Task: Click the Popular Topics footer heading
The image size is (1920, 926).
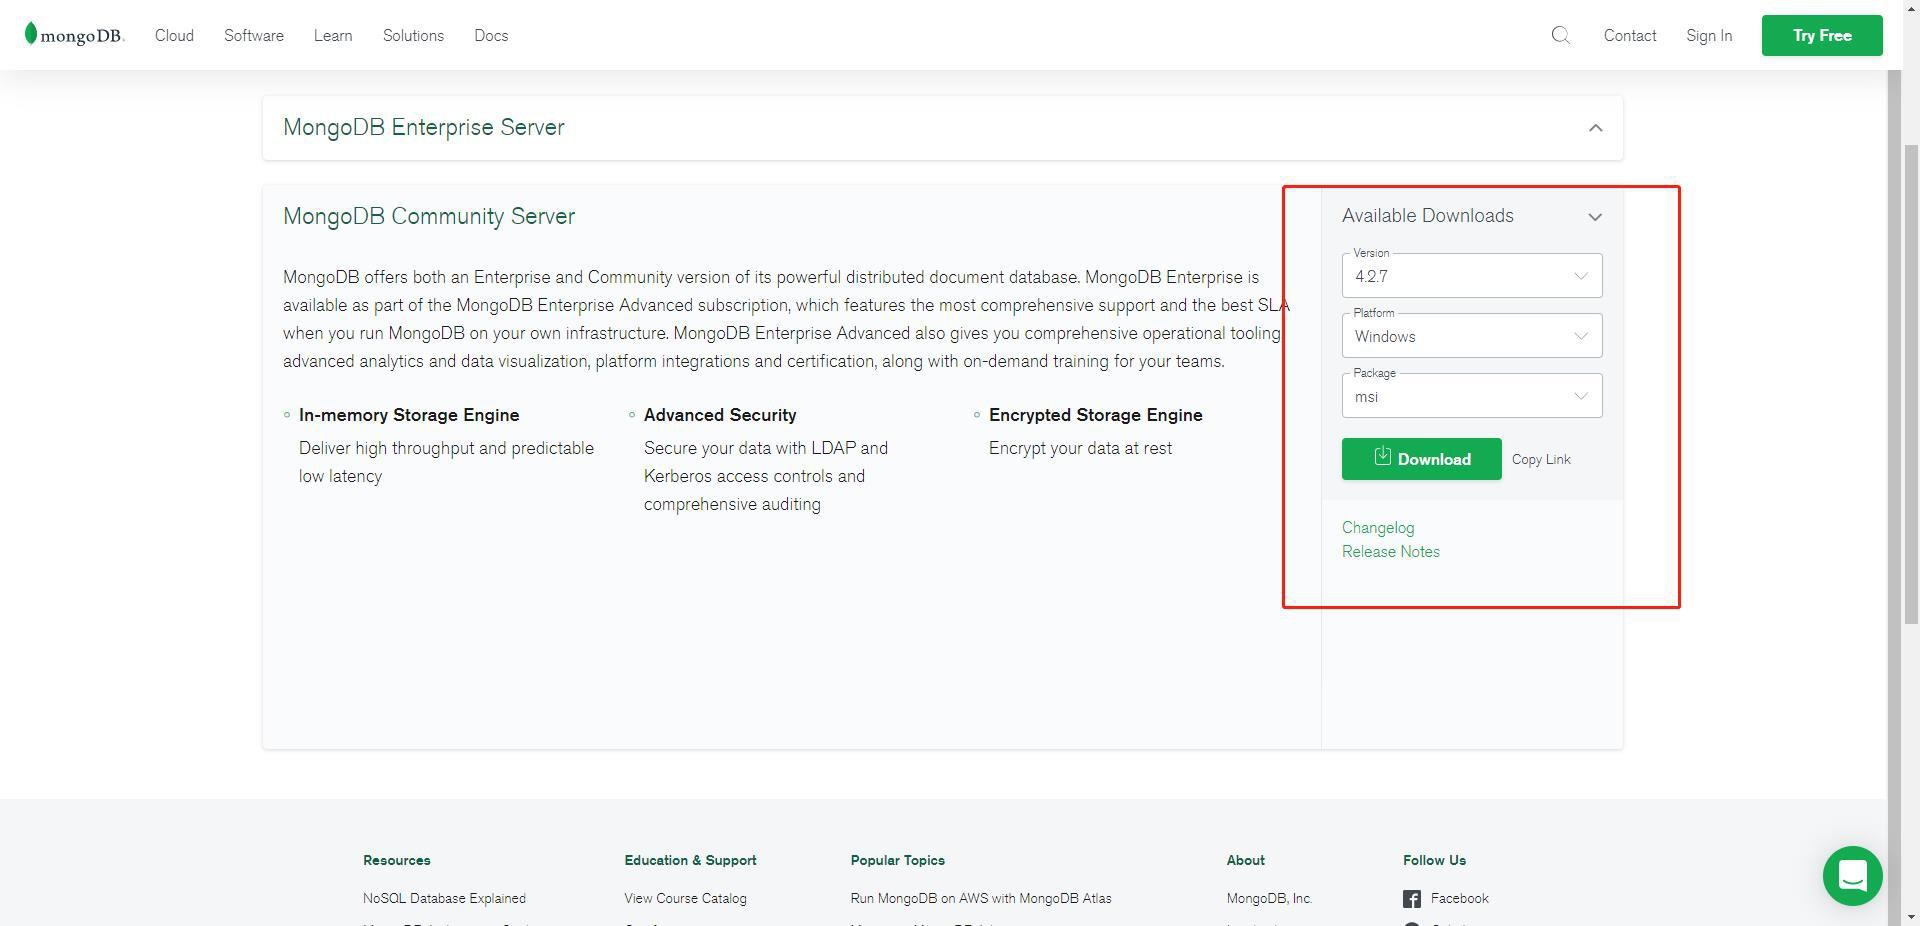Action: coord(898,860)
